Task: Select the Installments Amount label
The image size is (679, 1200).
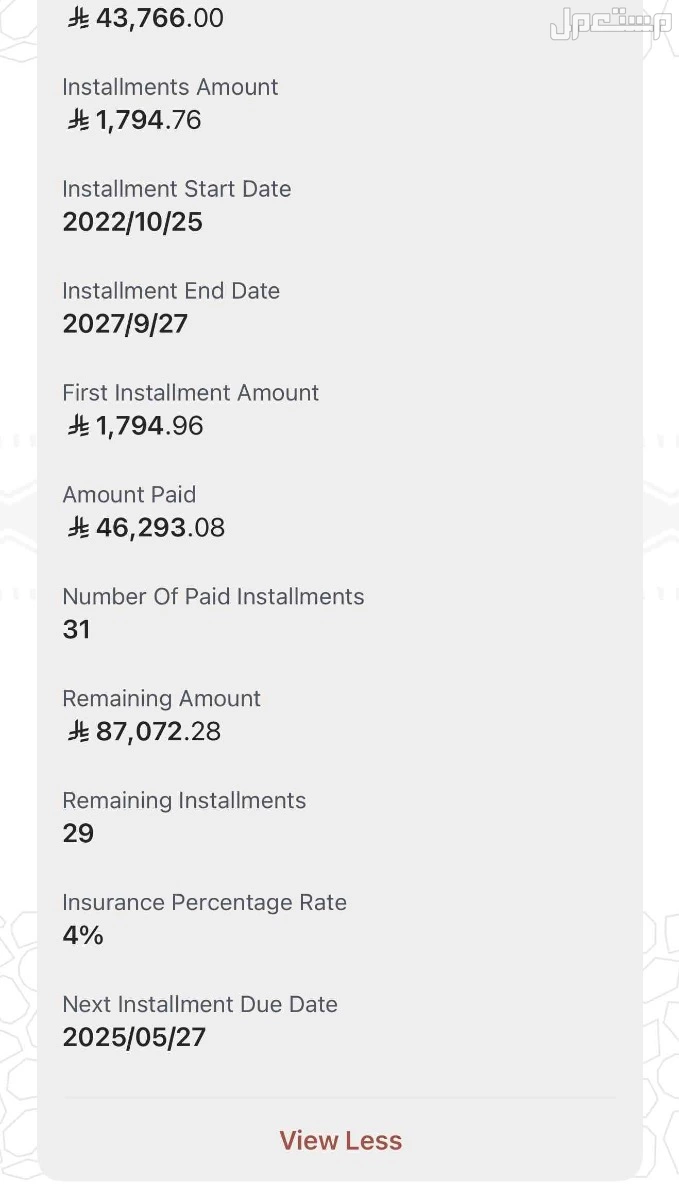Action: click(x=170, y=87)
